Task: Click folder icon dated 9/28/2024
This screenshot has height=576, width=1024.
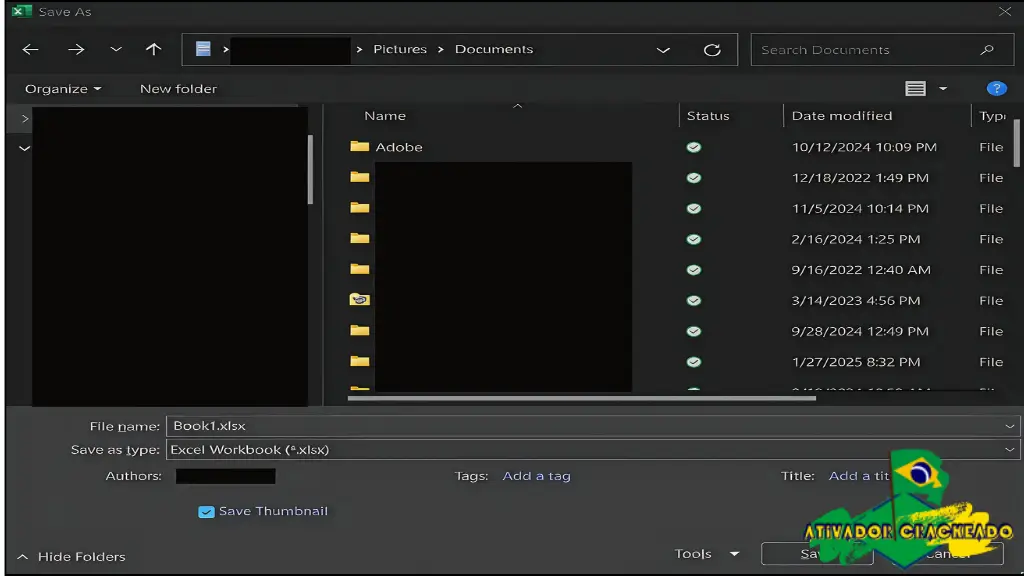Action: (359, 330)
